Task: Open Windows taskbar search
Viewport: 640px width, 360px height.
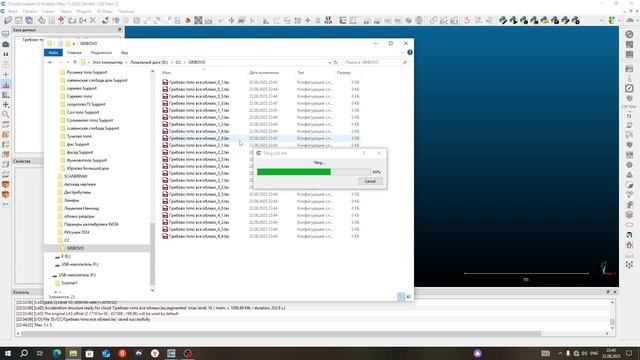Action: [x=24, y=353]
